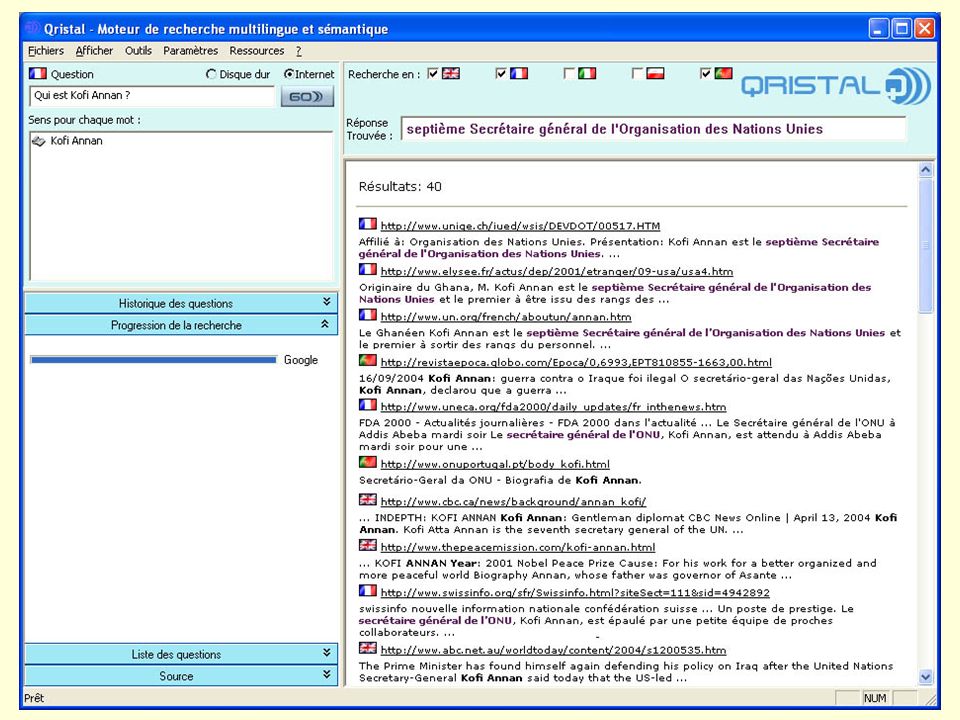Expand the Historique des questions panel

(x=181, y=303)
